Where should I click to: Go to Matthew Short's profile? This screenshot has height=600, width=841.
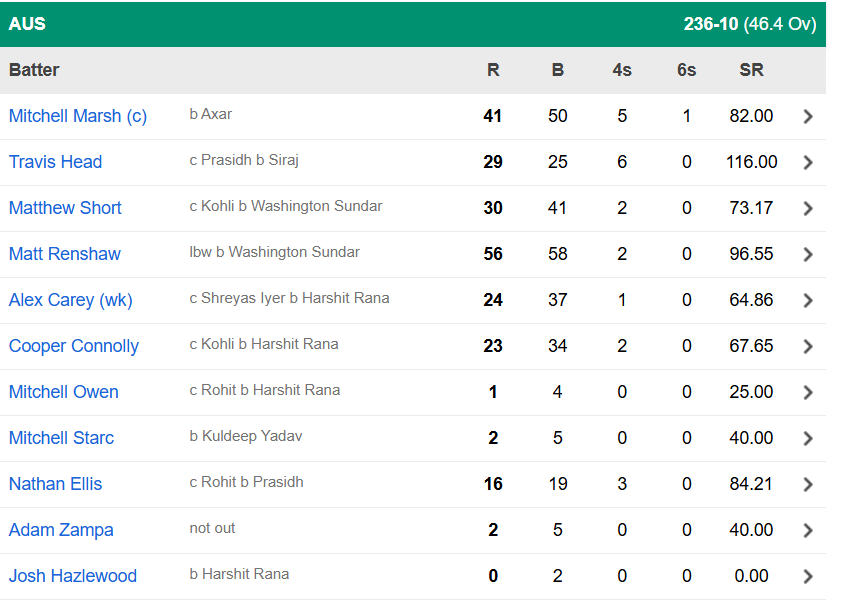[65, 208]
